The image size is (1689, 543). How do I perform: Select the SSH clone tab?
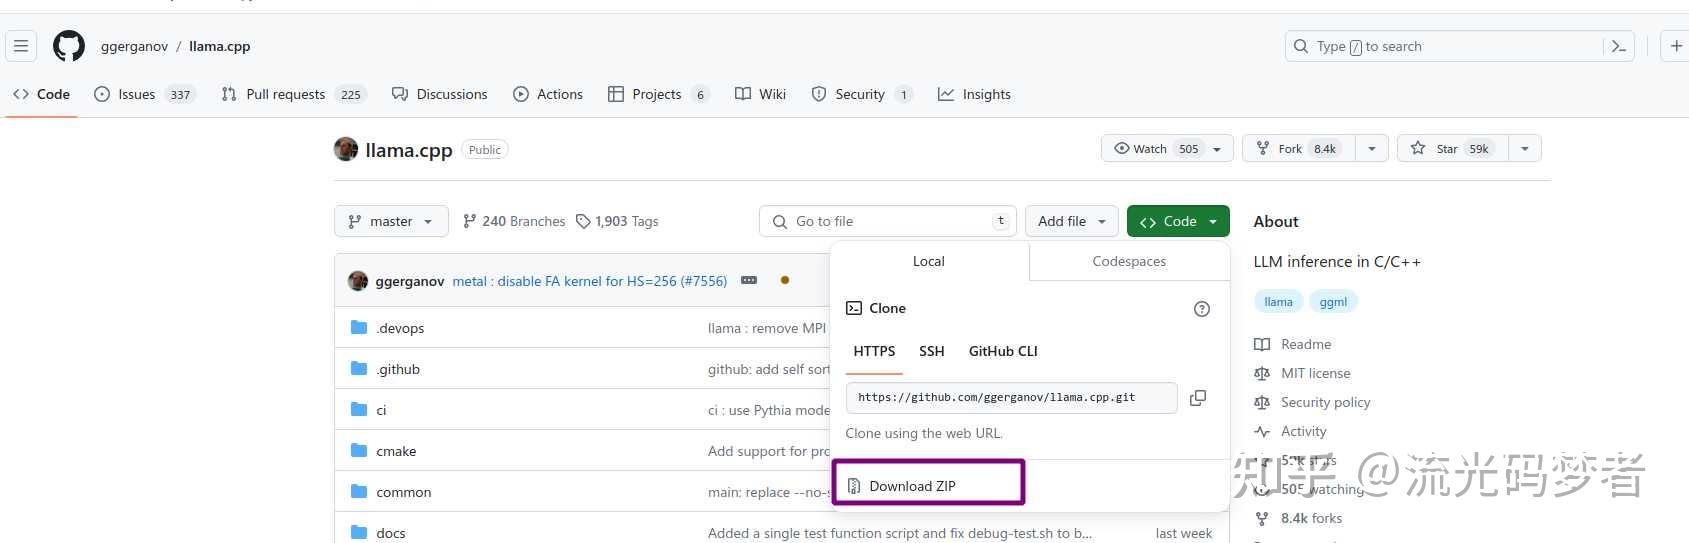[931, 351]
